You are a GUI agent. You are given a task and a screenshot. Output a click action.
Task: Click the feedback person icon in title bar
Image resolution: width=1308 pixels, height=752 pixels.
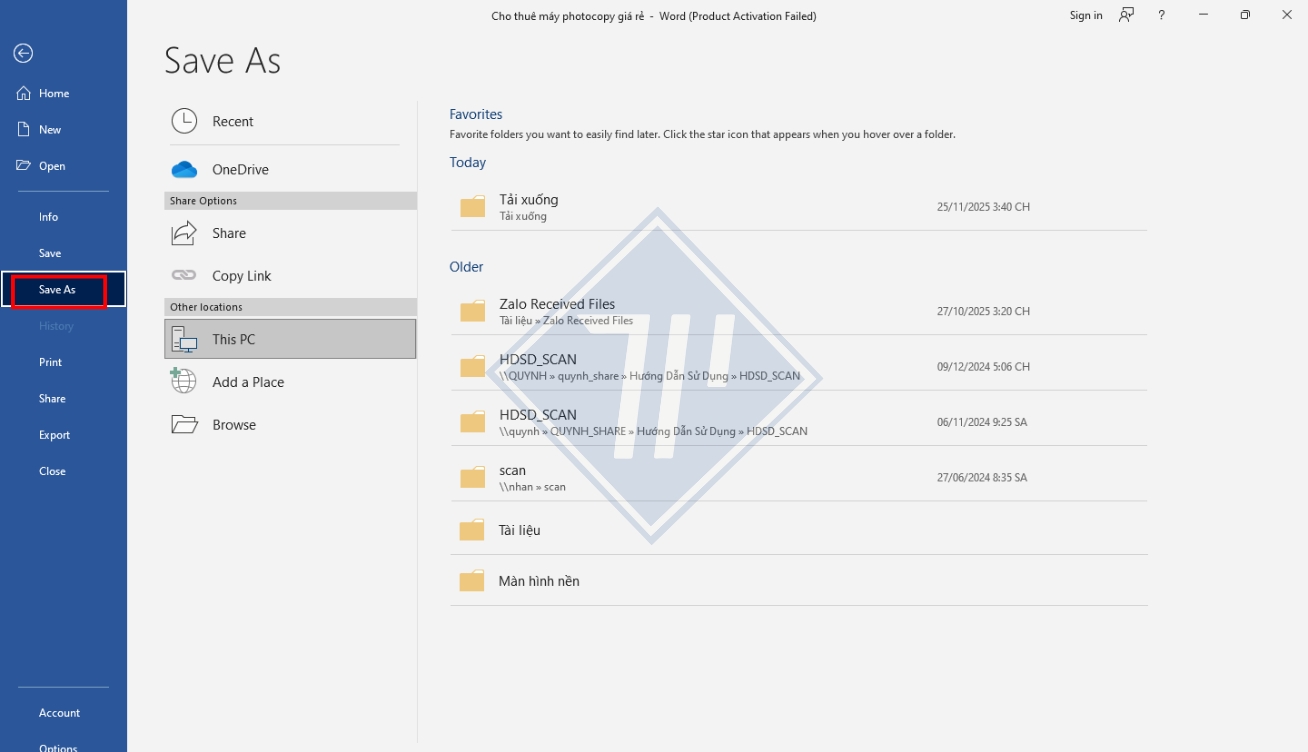coord(1127,15)
